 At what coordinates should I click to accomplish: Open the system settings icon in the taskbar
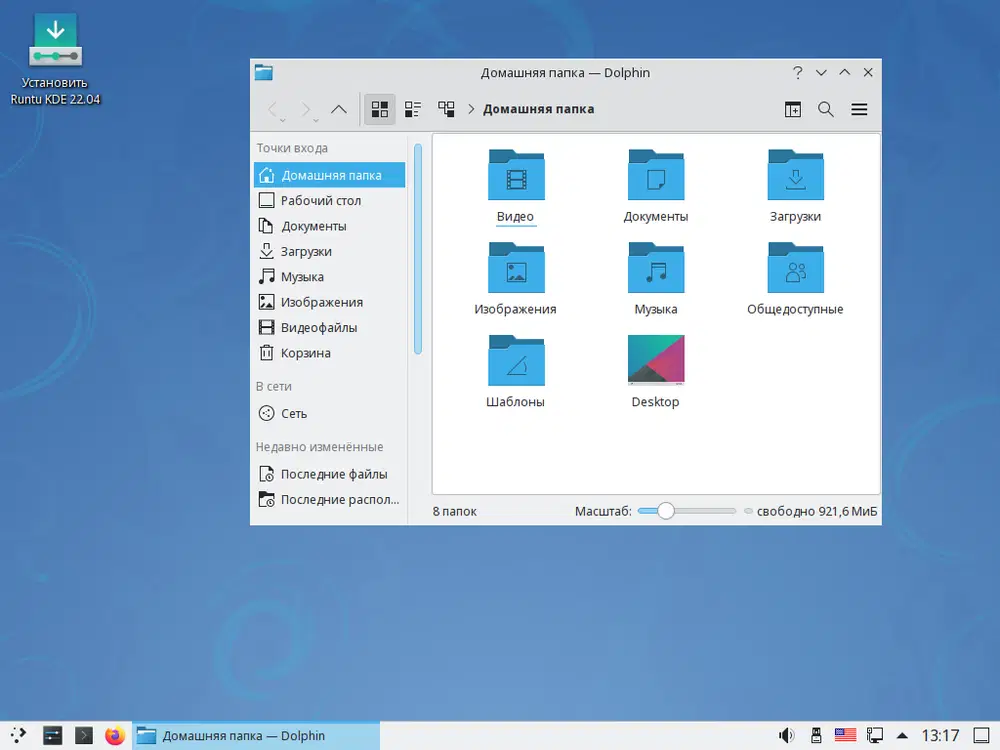coord(52,735)
